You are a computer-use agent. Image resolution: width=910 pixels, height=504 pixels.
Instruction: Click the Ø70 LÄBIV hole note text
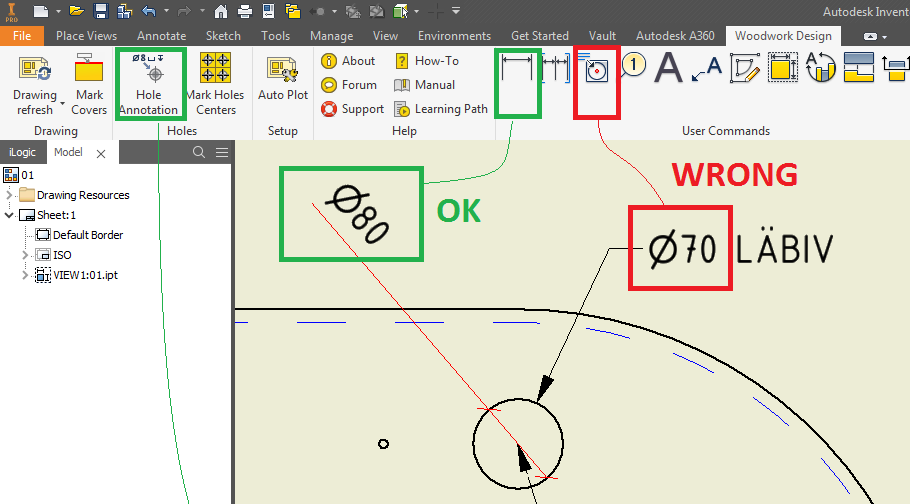pos(741,249)
